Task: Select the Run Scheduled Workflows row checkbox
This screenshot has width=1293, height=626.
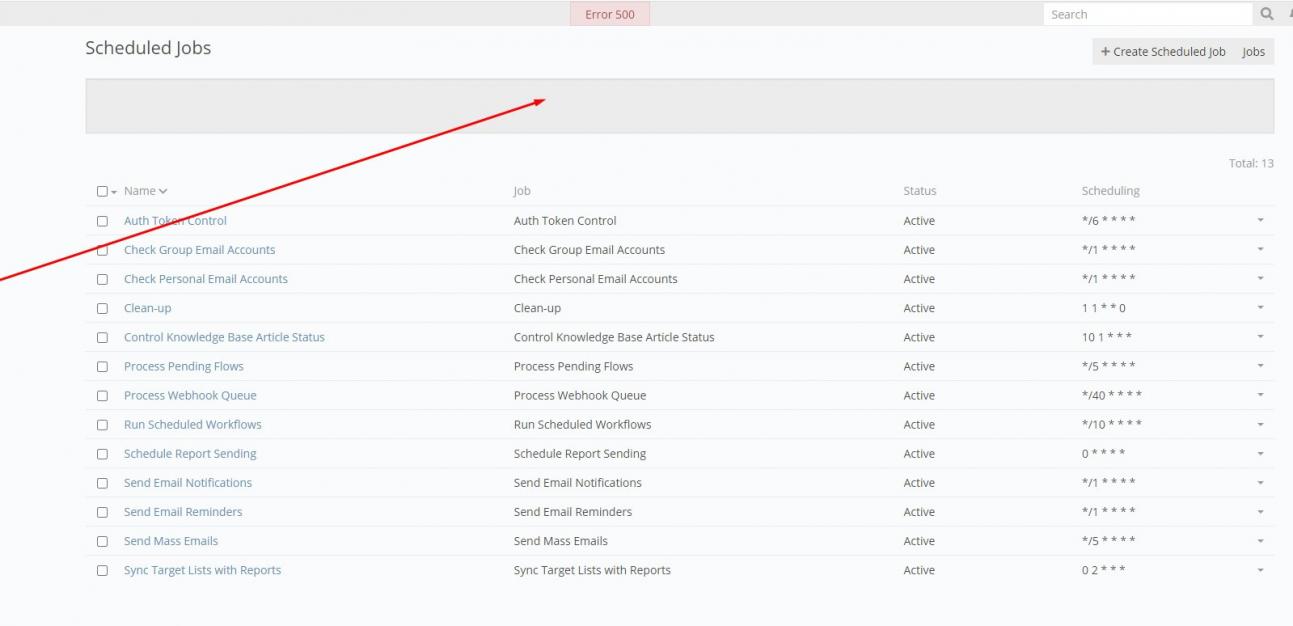Action: pos(102,425)
